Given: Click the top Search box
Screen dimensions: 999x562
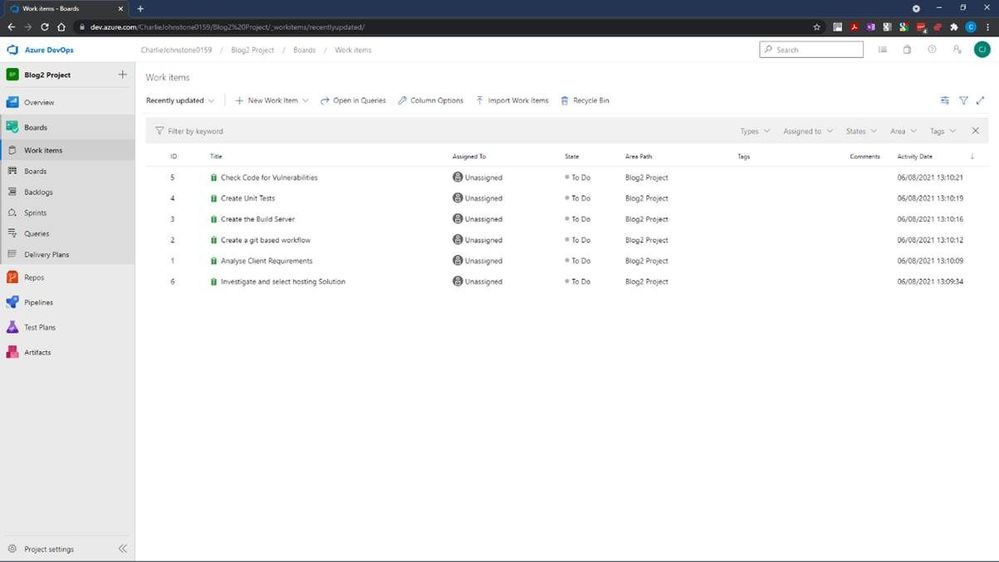Looking at the screenshot, I should point(811,50).
